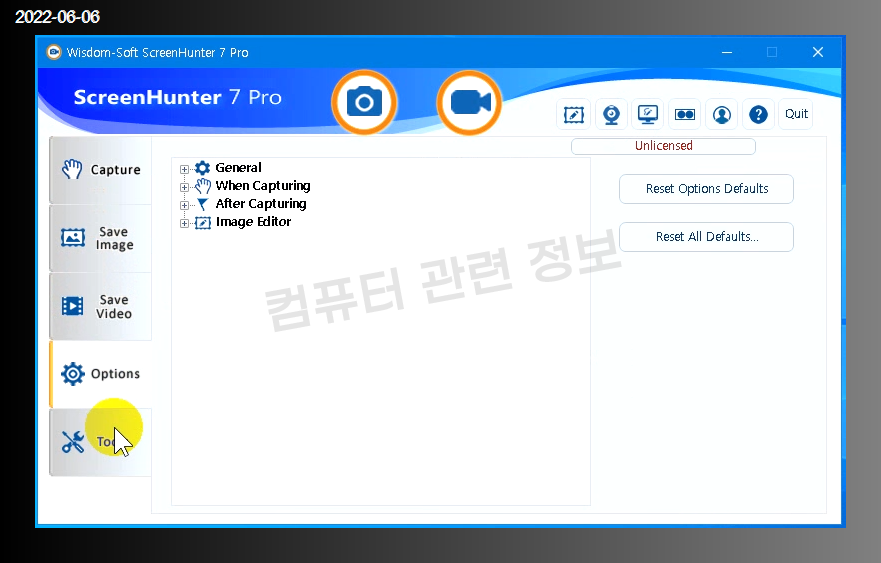Click the dual-circle recorder toolbar icon

pos(685,115)
